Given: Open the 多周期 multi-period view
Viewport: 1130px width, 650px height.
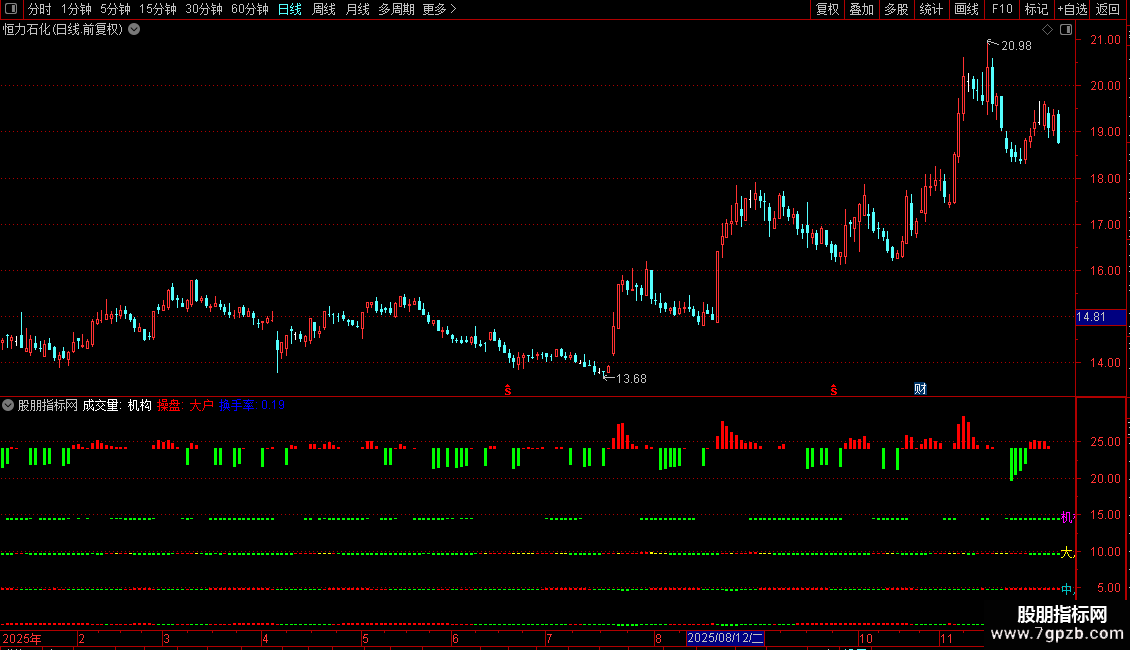Looking at the screenshot, I should click(396, 9).
